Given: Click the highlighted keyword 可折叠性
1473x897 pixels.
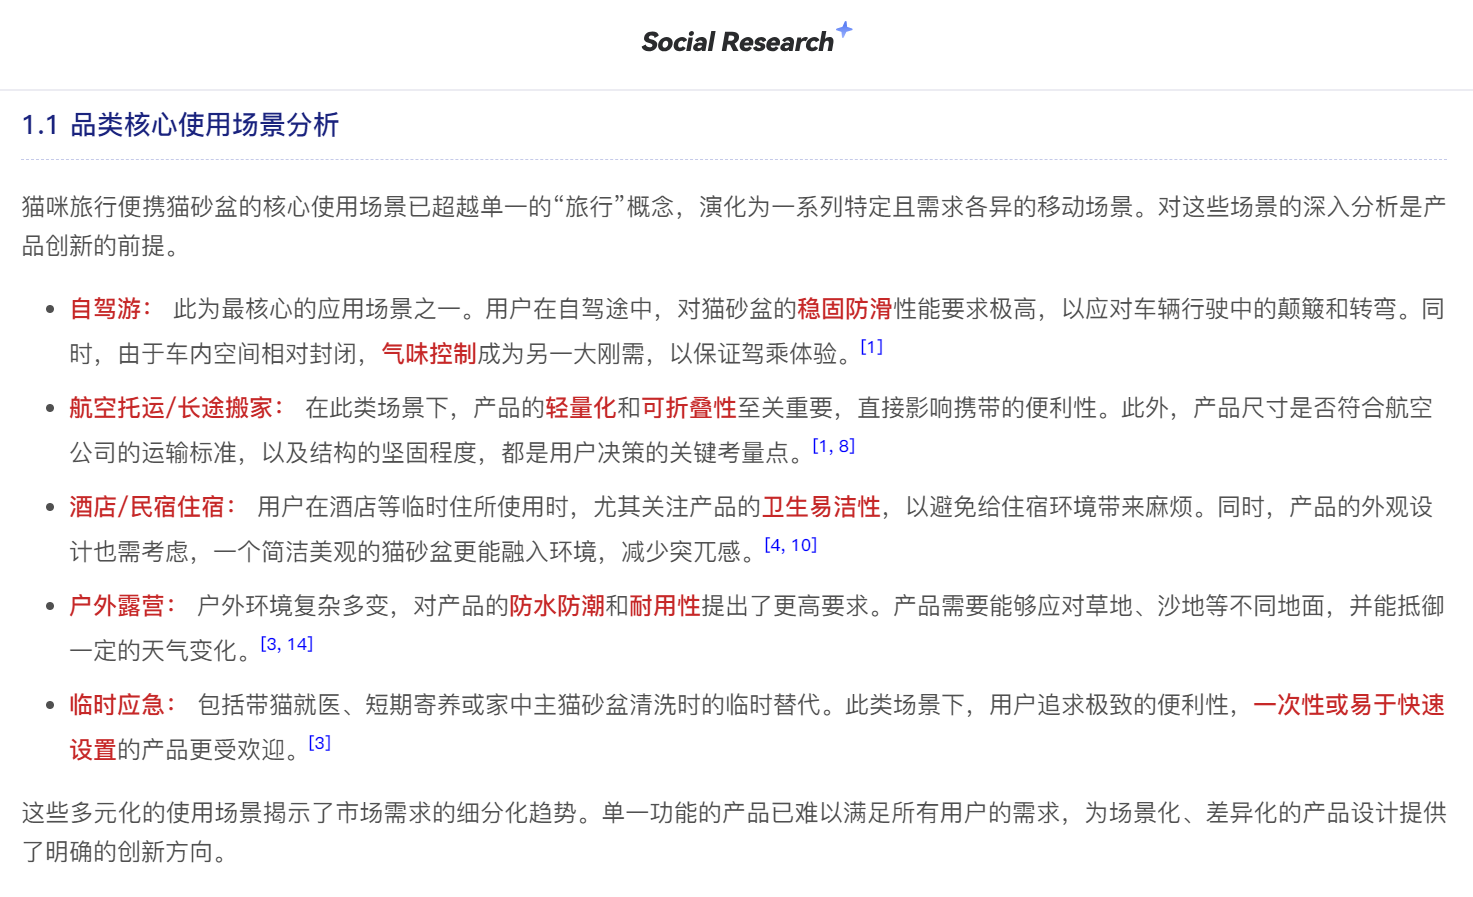Looking at the screenshot, I should [x=689, y=408].
